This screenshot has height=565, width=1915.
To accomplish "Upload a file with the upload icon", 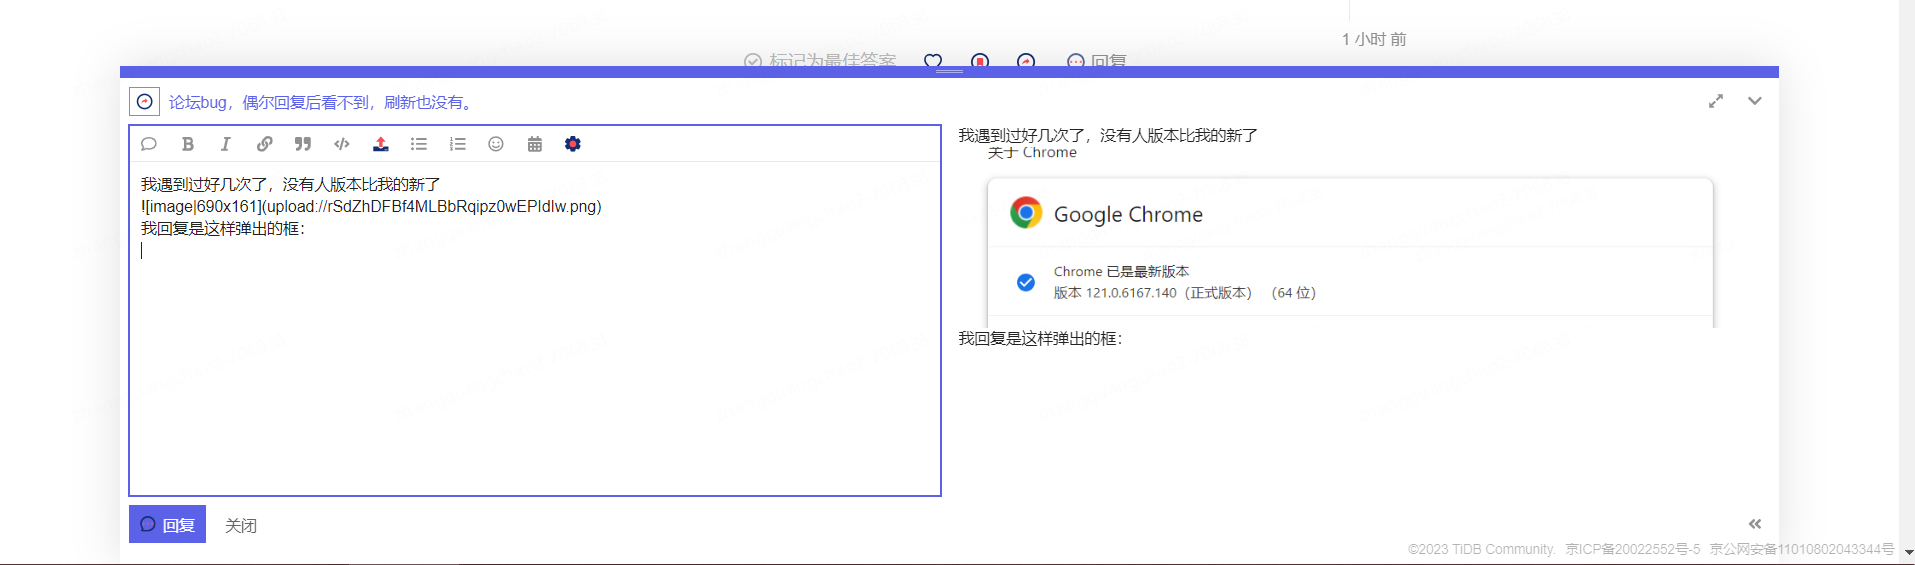I will pos(381,144).
